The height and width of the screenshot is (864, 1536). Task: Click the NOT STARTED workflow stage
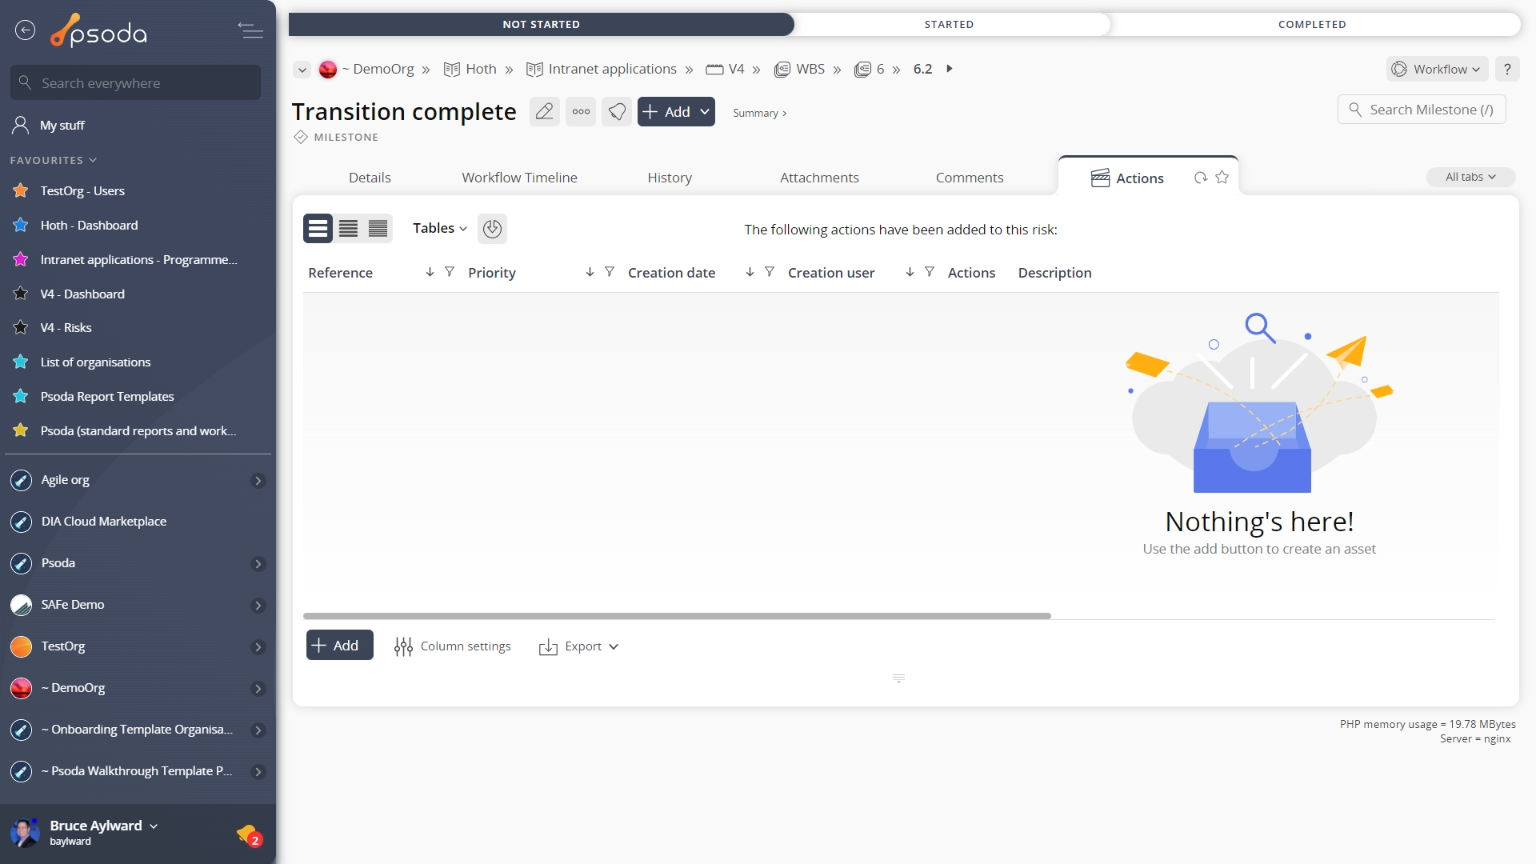541,24
